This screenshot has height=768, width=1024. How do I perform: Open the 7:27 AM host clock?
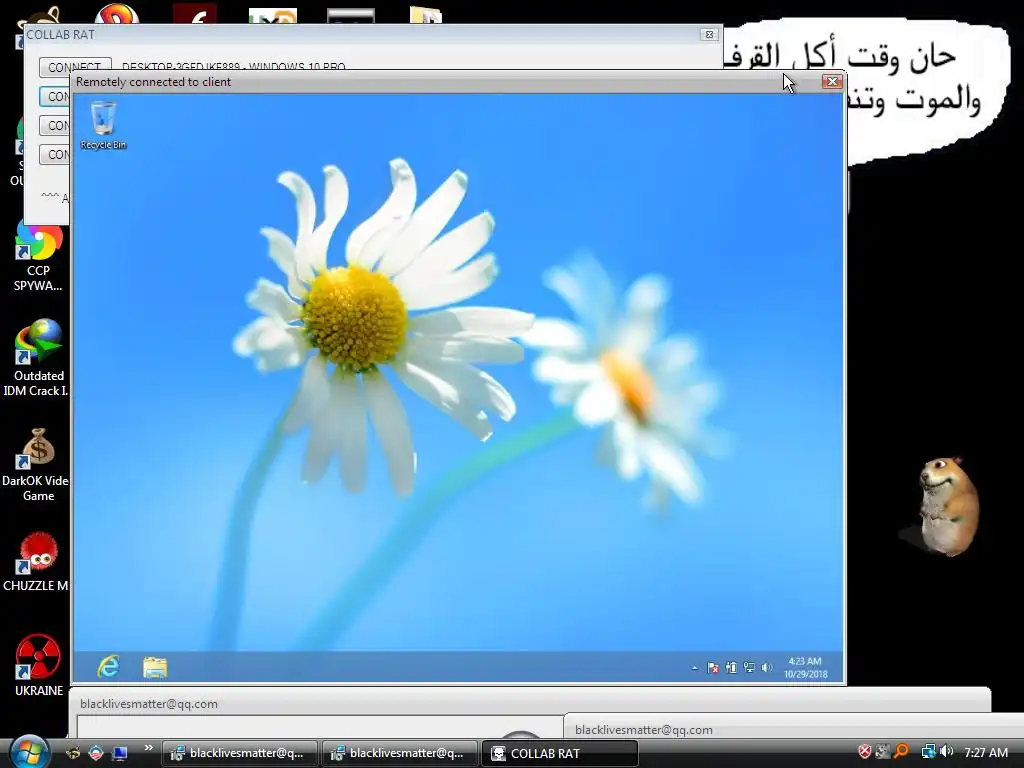[x=985, y=752]
